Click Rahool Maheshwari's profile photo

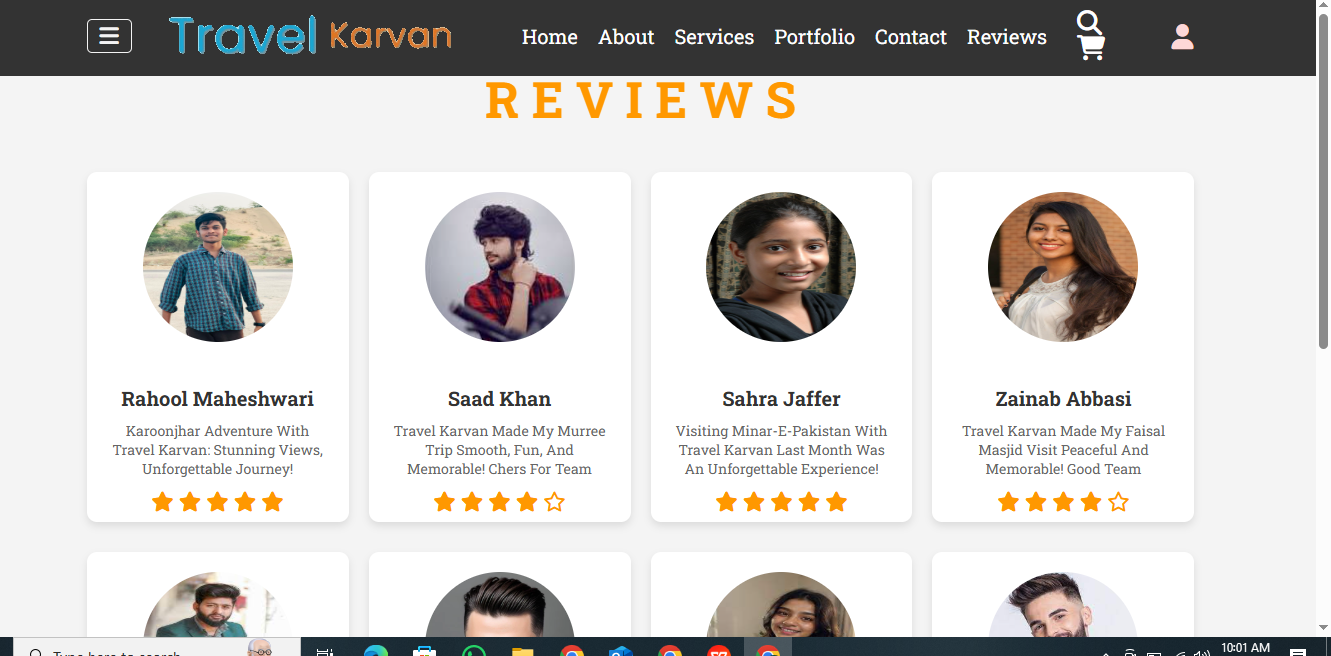tap(218, 267)
